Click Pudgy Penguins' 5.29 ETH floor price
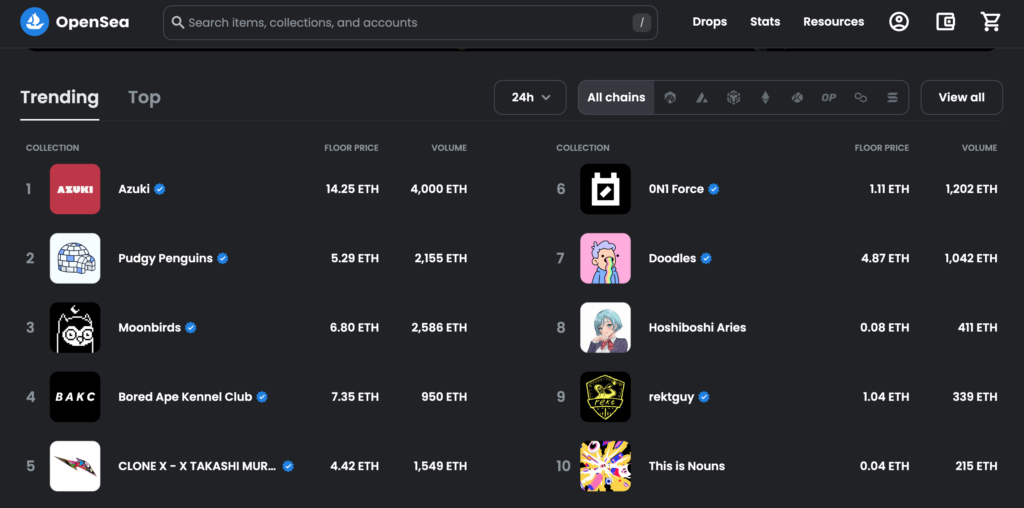 355,259
